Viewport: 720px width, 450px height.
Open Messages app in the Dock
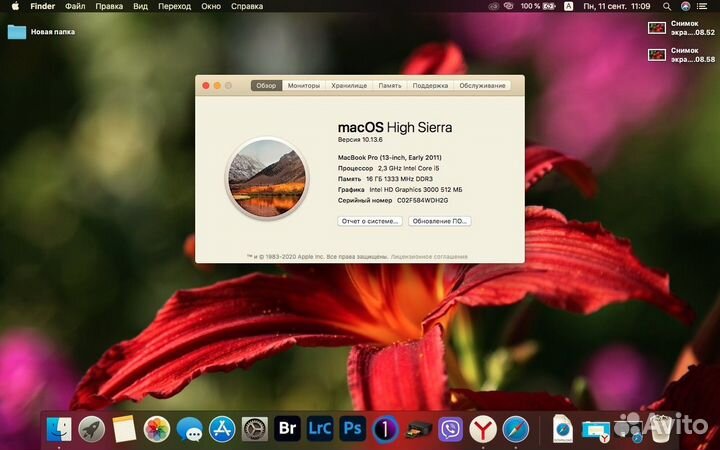189,429
